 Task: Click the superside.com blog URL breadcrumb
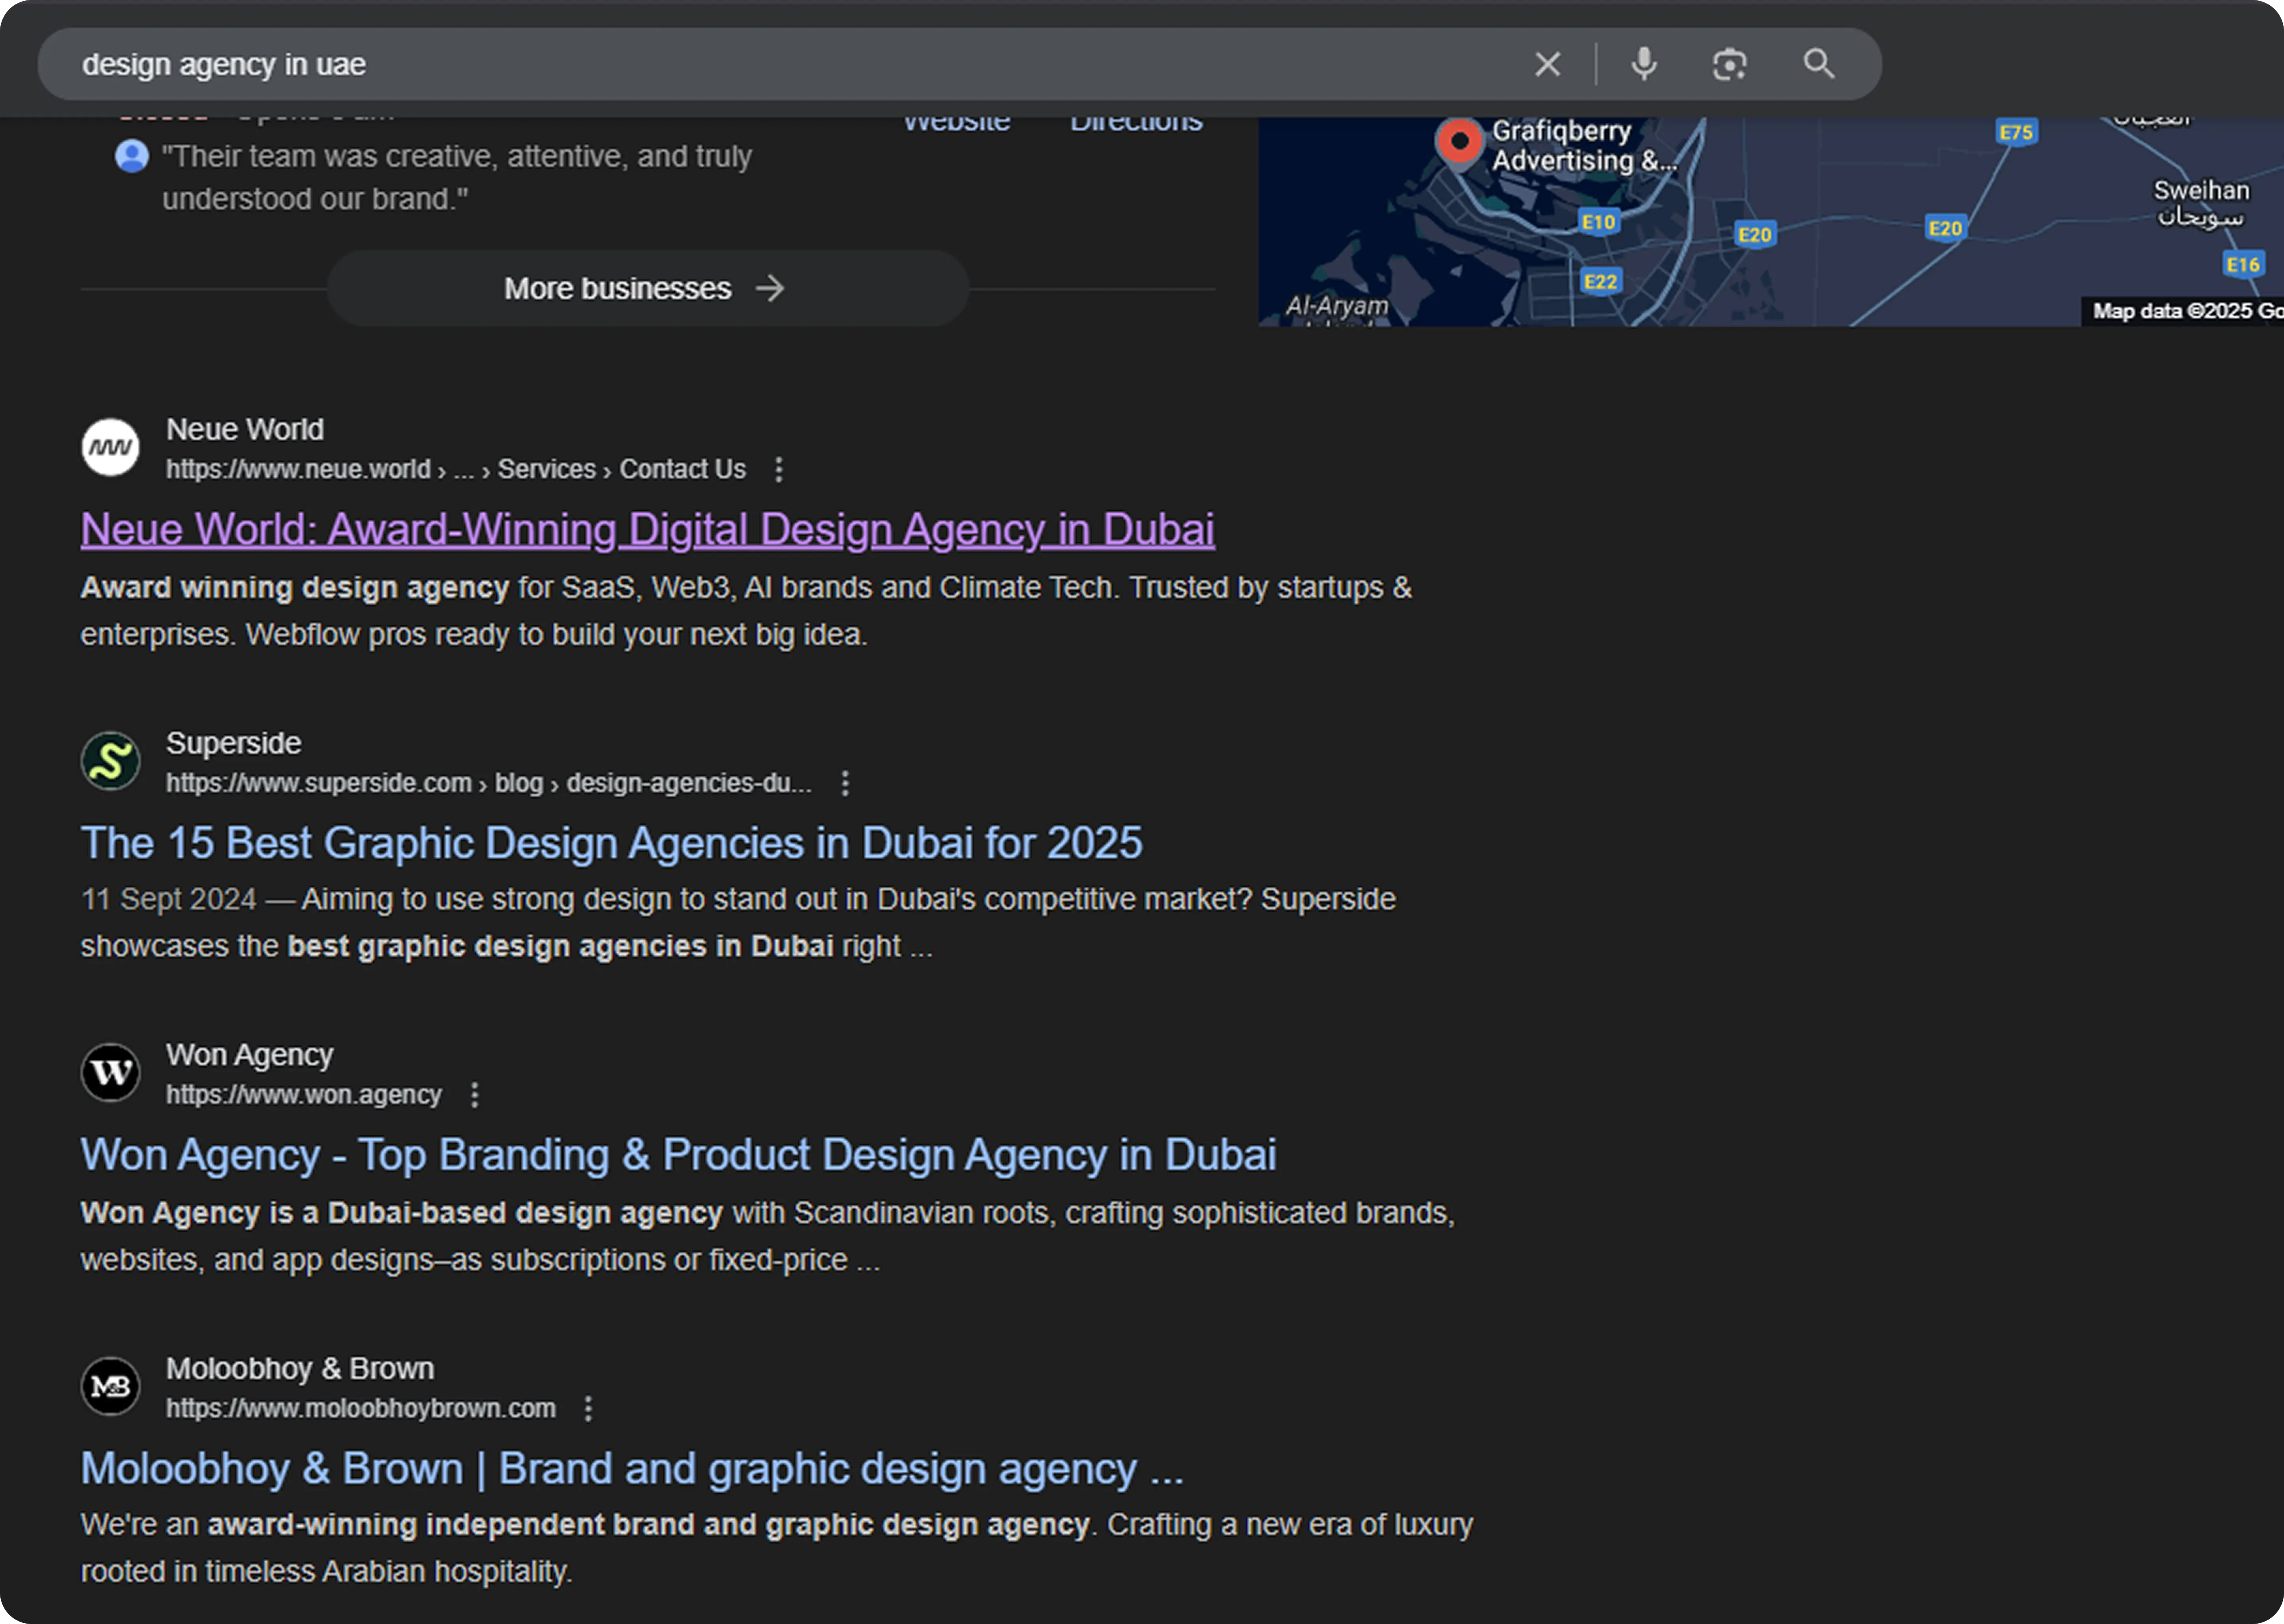488,783
